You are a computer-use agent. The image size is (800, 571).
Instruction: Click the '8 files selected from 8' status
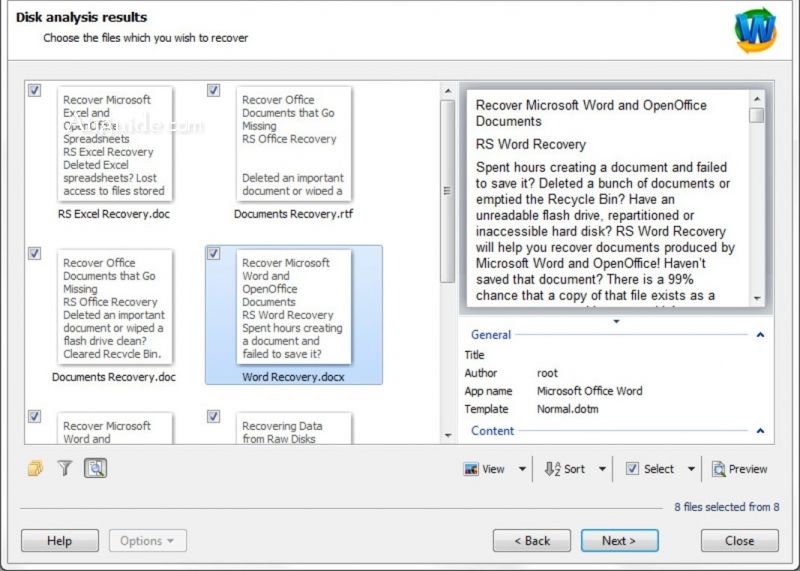(x=727, y=507)
